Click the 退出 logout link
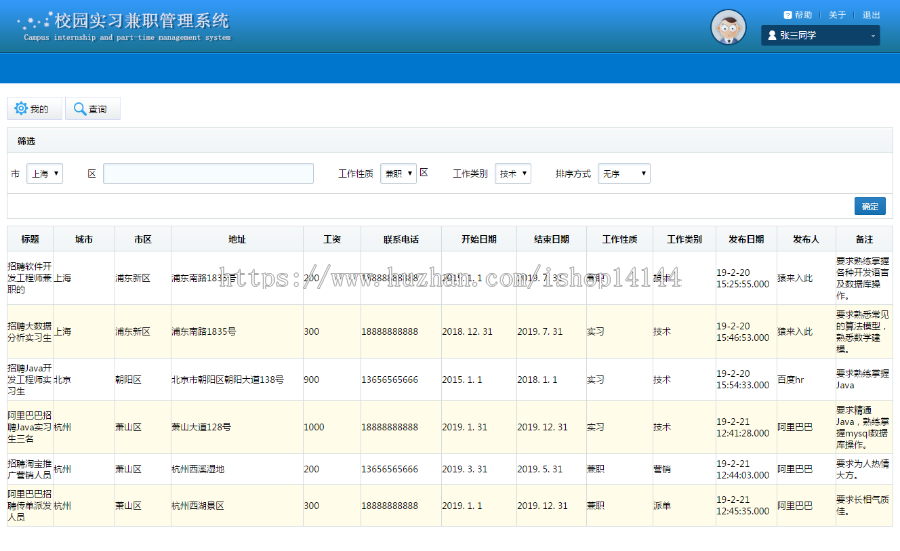This screenshot has height=551, width=900. click(x=871, y=15)
